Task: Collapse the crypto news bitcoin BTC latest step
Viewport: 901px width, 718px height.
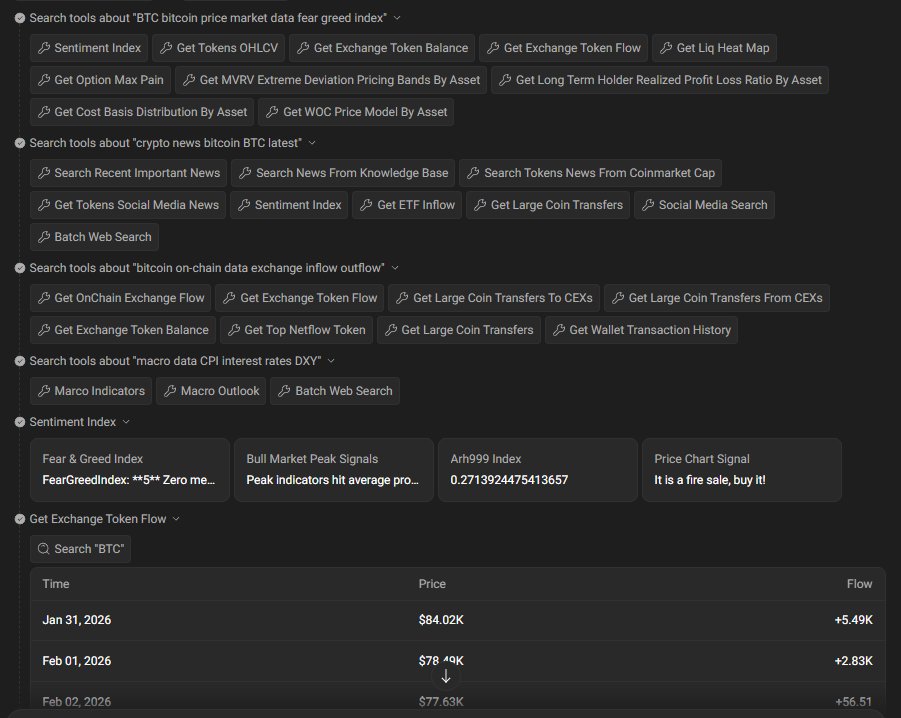Action: point(311,143)
